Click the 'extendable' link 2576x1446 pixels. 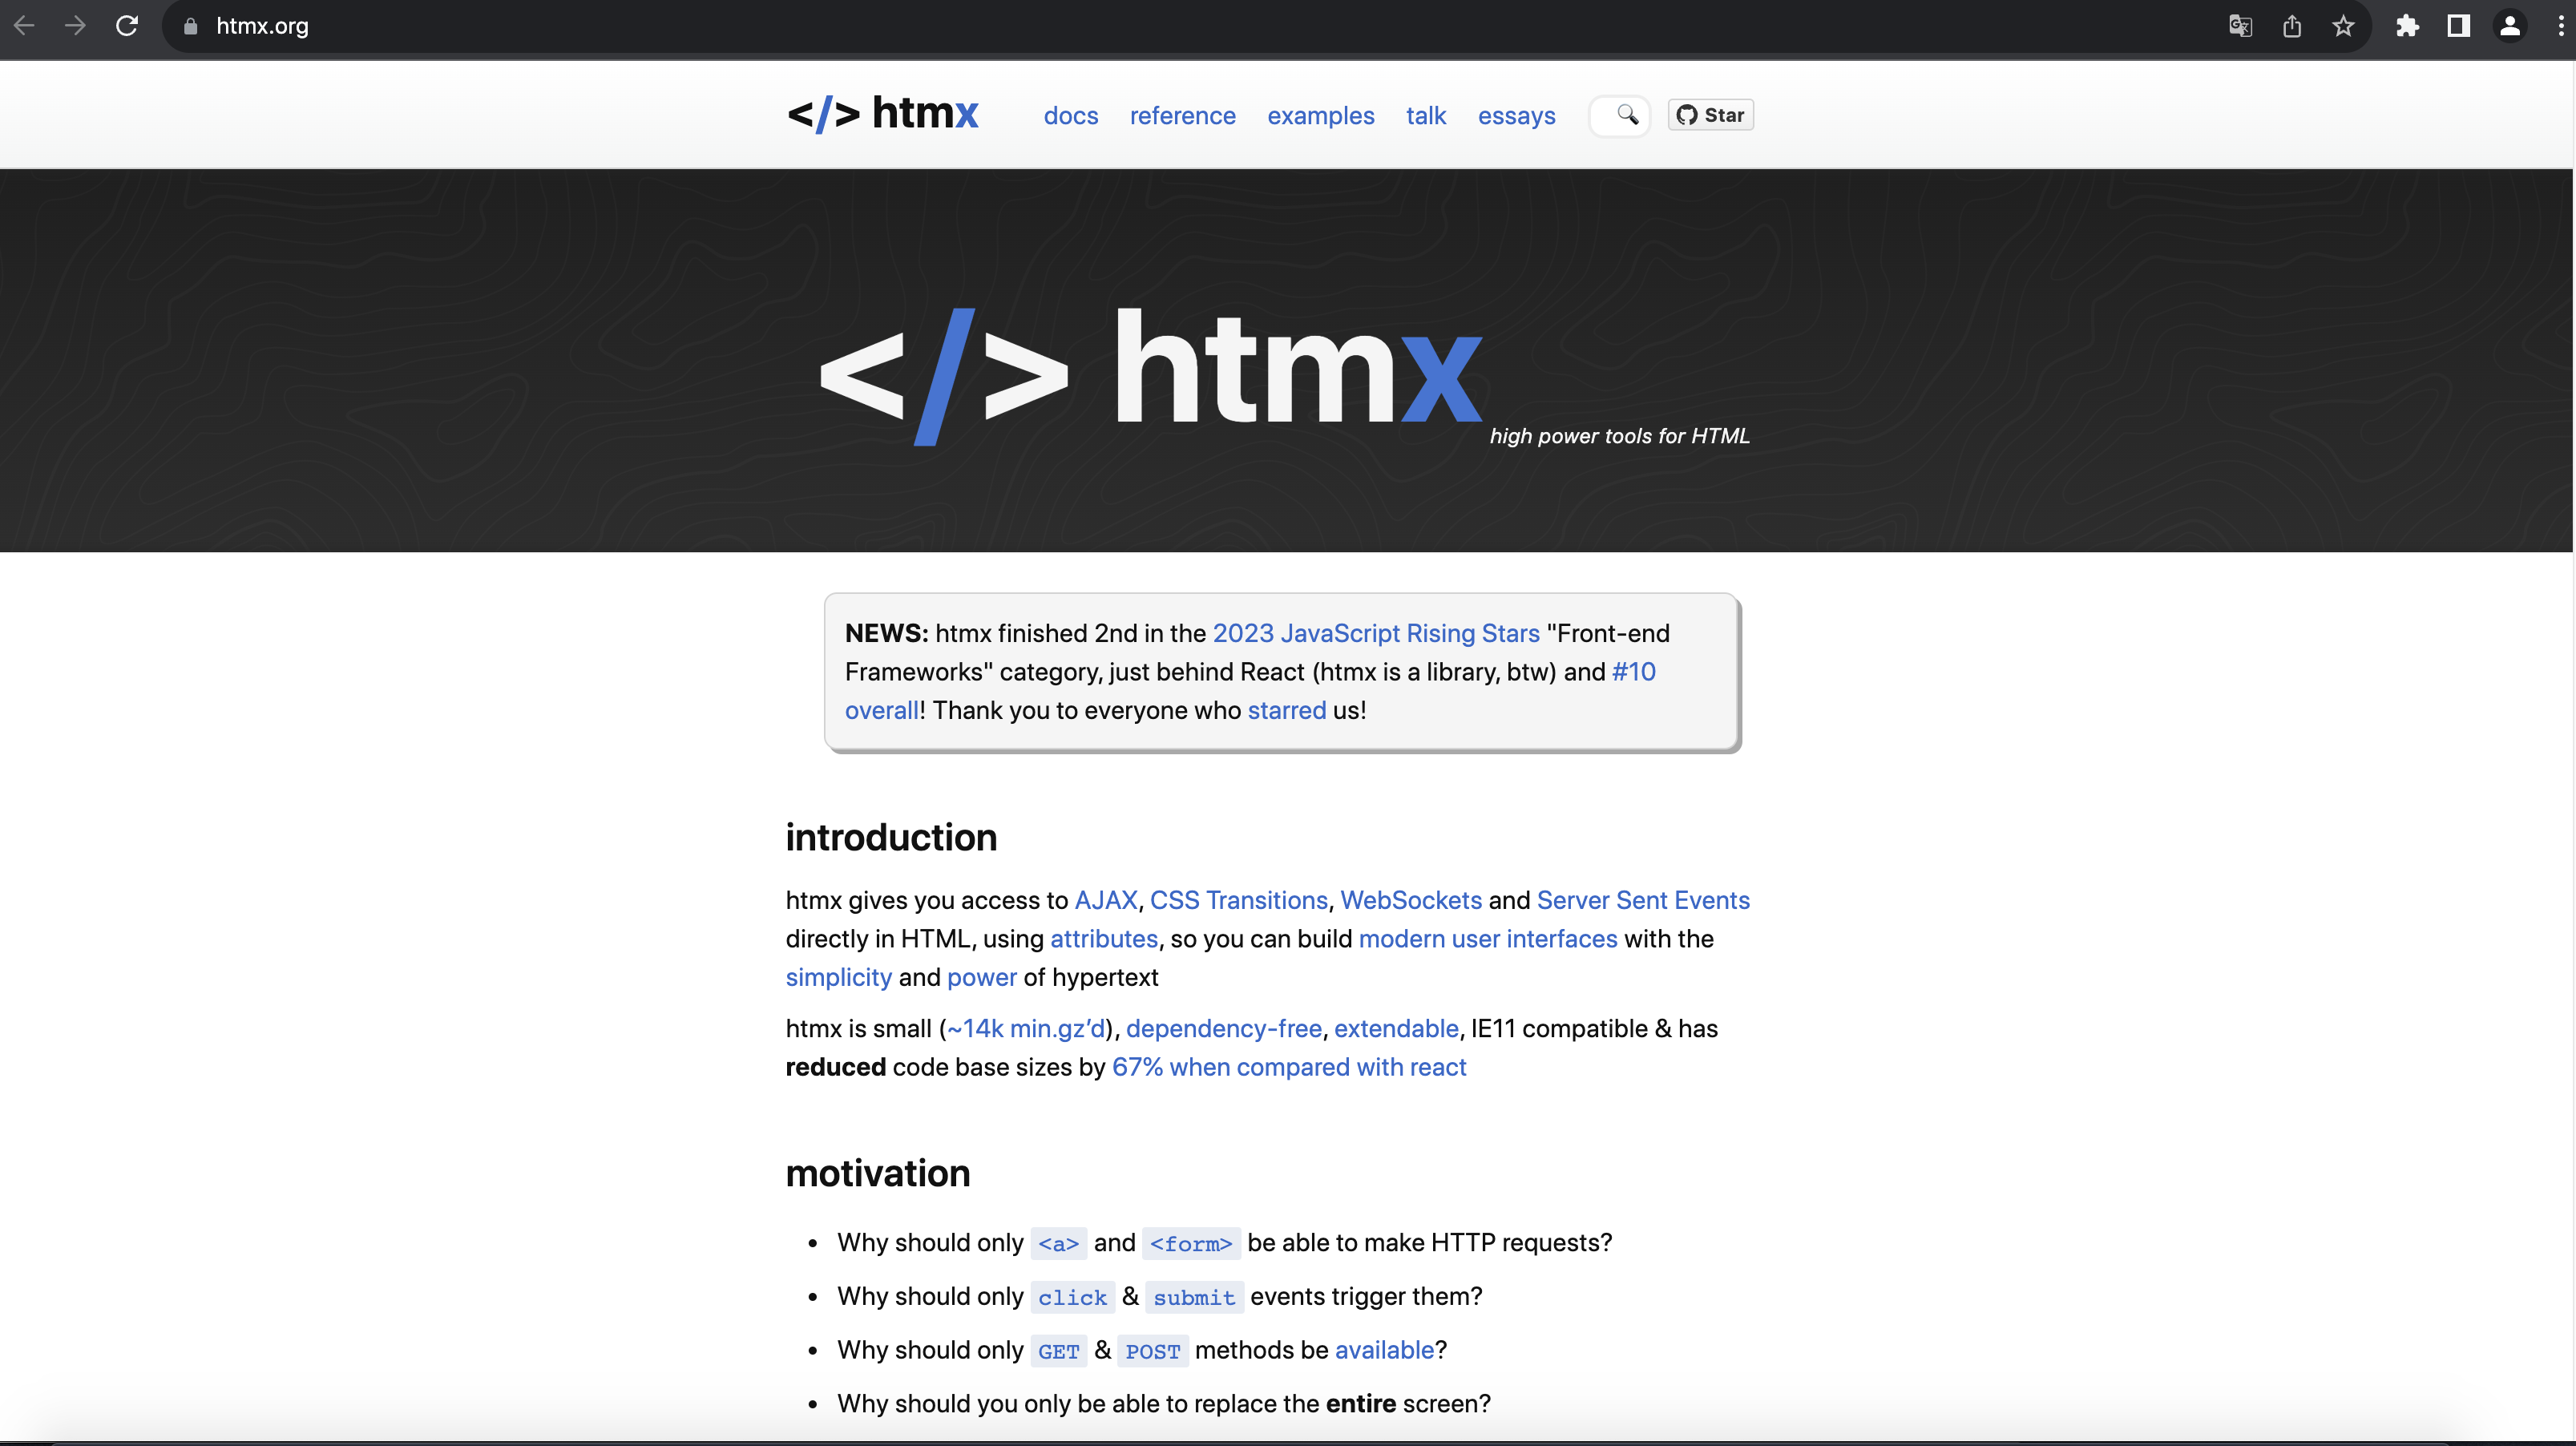click(x=1395, y=1028)
